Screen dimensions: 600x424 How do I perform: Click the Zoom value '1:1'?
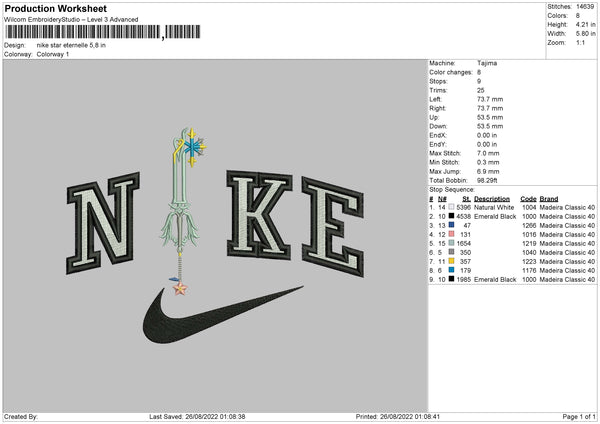580,42
